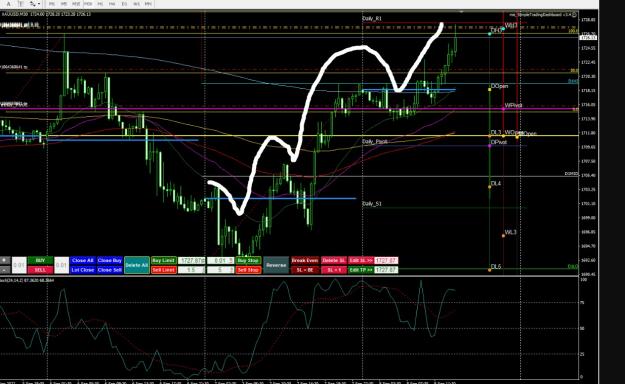This screenshot has width=625, height=384.
Task: Click the teal Delete All button
Action: tap(137, 265)
